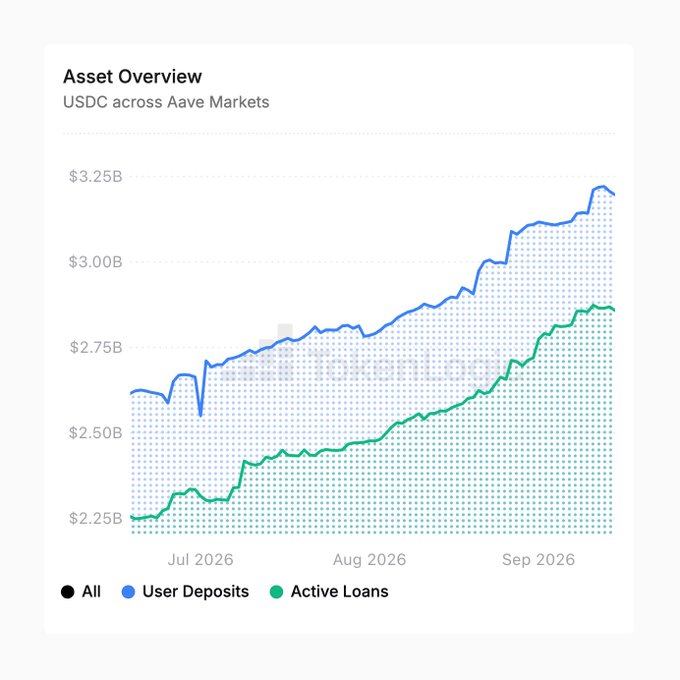Click the $2.25B axis label
The height and width of the screenshot is (680, 680).
click(95, 518)
